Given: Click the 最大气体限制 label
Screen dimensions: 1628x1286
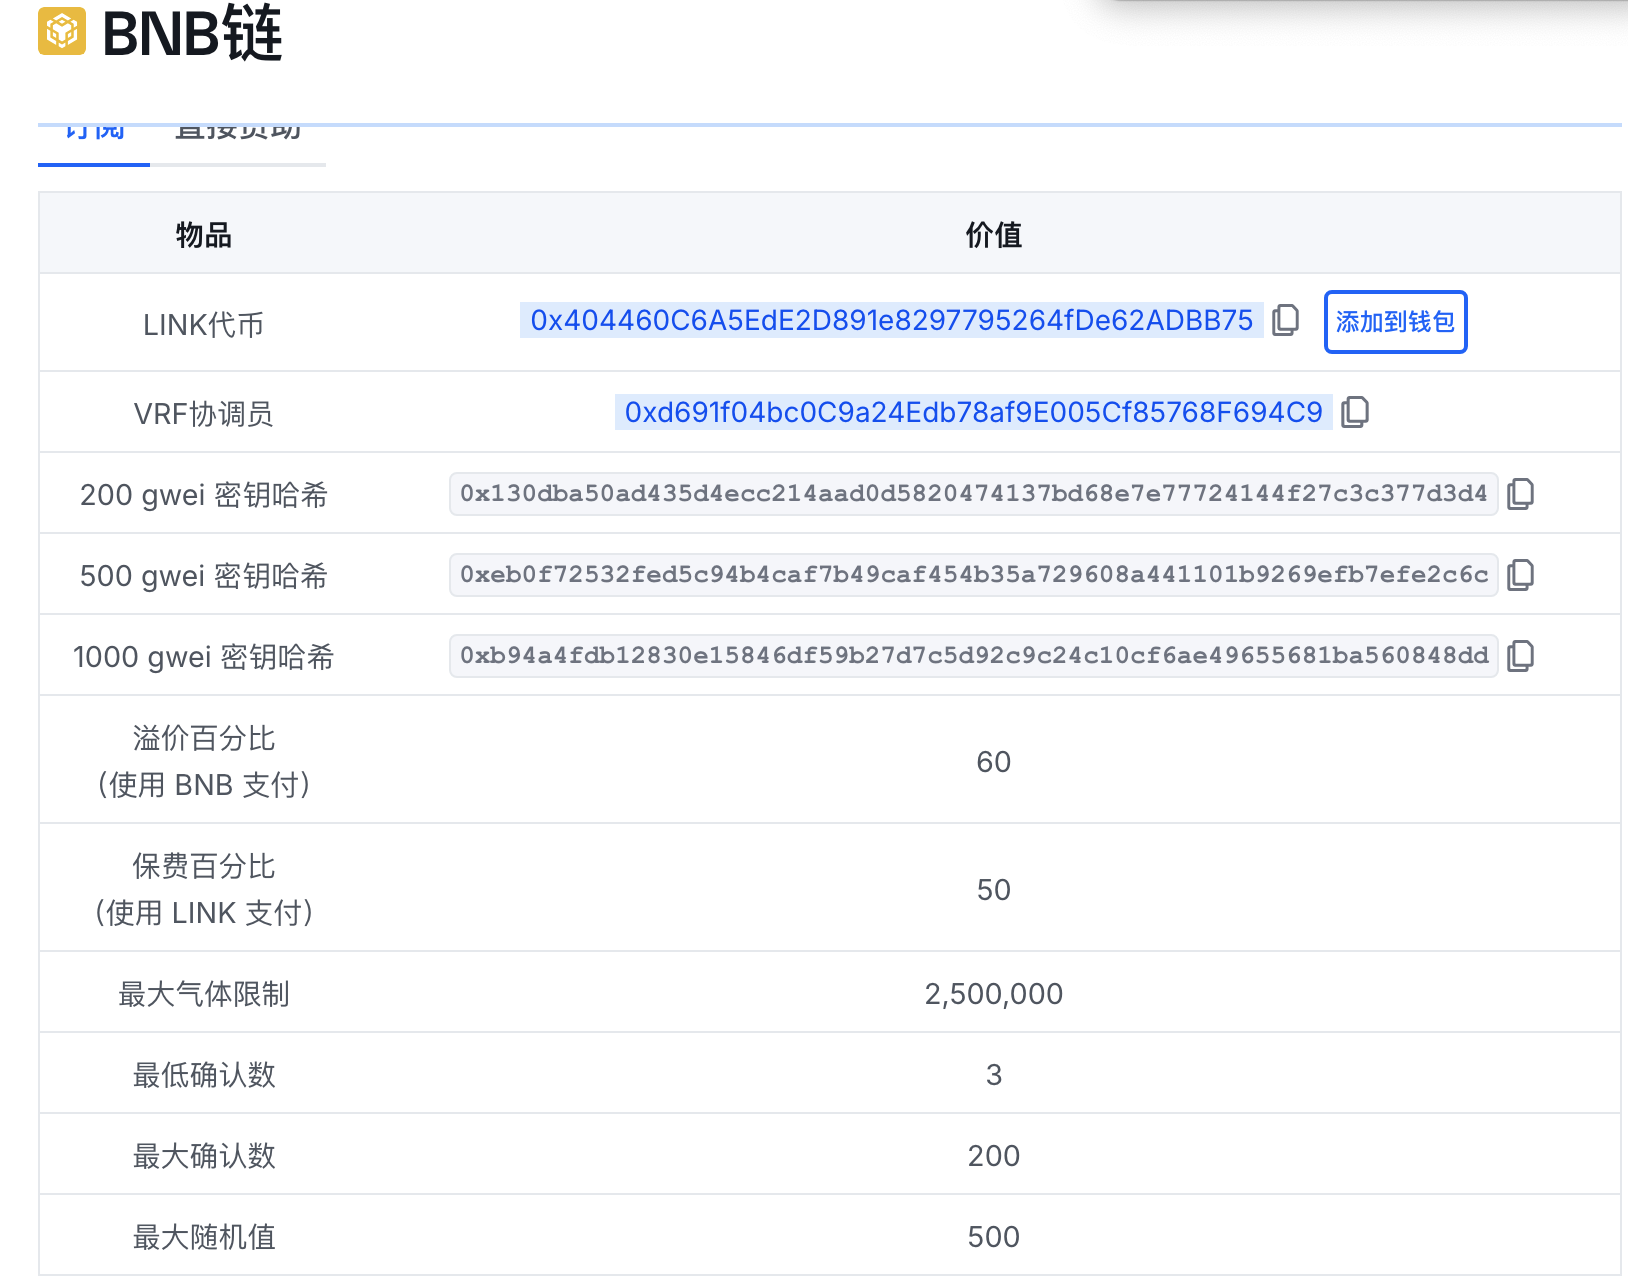Looking at the screenshot, I should (204, 993).
